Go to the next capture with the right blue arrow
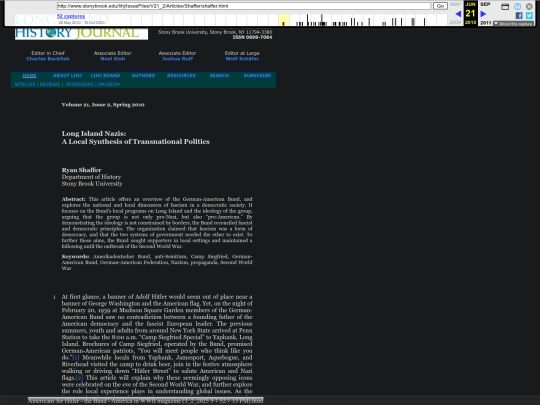Viewport: 540px width, 405px height. pos(483,14)
